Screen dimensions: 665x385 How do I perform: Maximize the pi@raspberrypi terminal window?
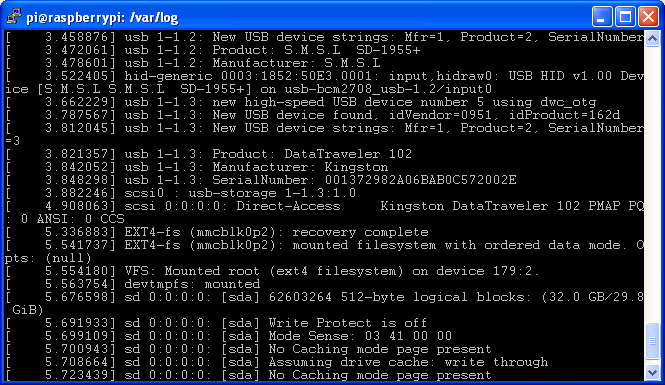(625, 17)
